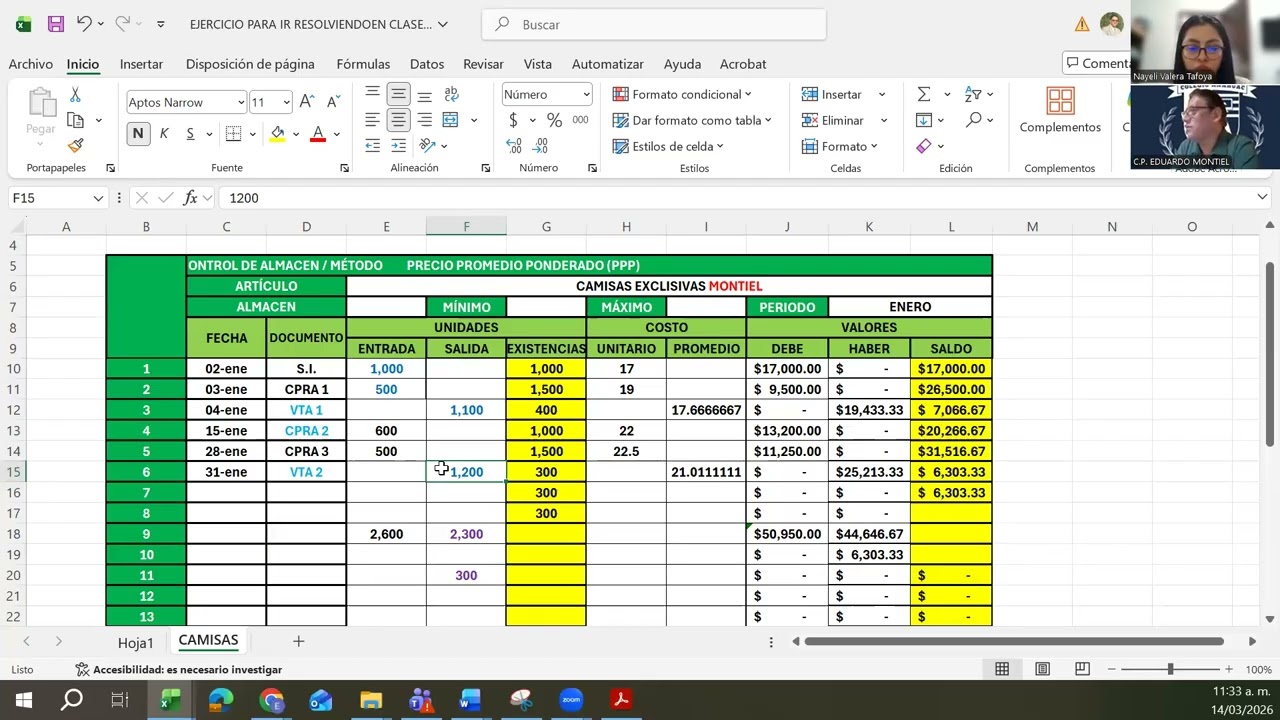Click the Increase font size icon

308,102
